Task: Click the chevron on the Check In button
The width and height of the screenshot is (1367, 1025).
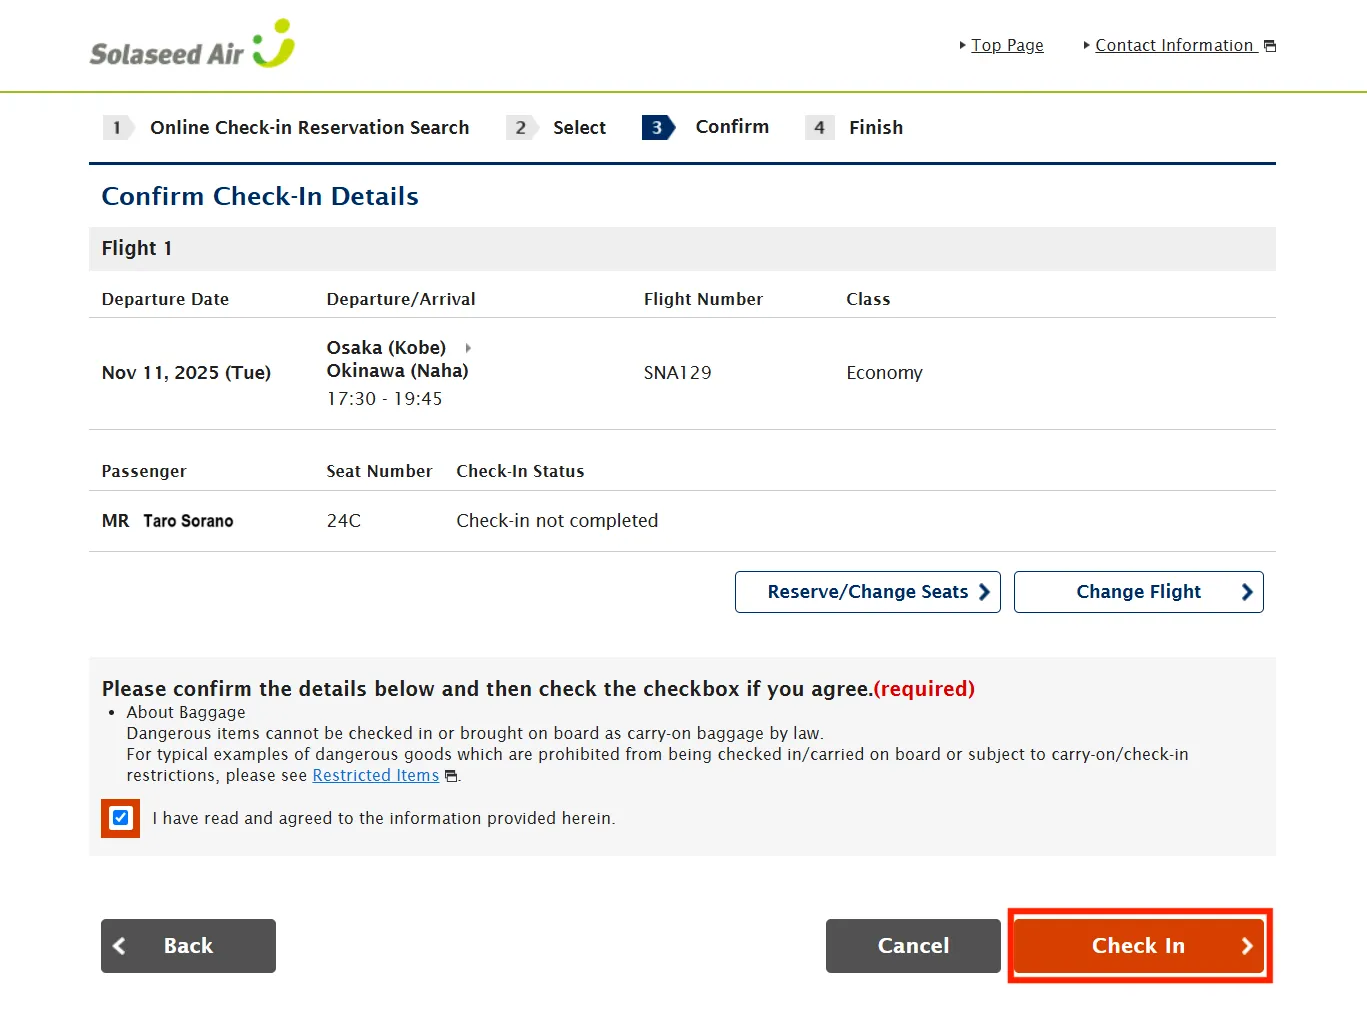Action: [1247, 946]
